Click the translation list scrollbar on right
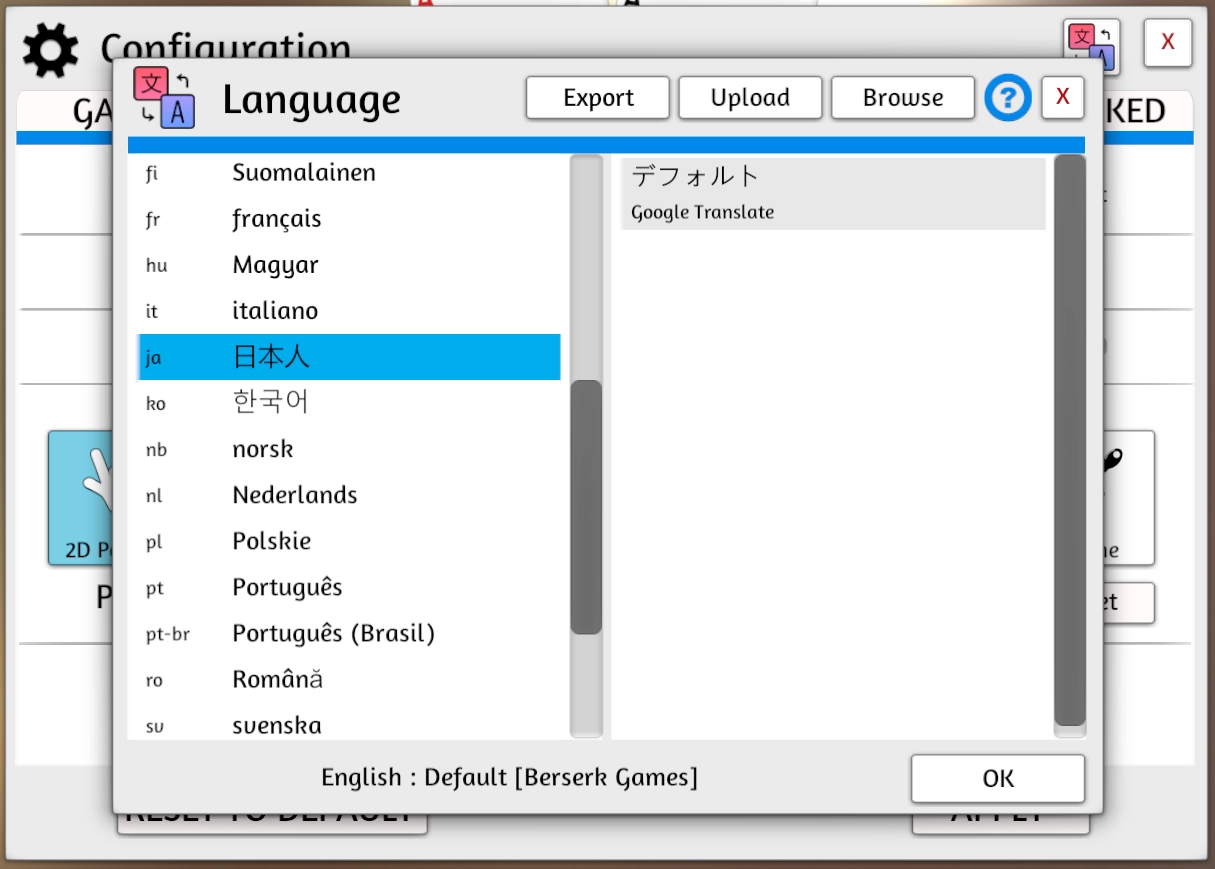This screenshot has height=869, width=1215. [x=1070, y=440]
